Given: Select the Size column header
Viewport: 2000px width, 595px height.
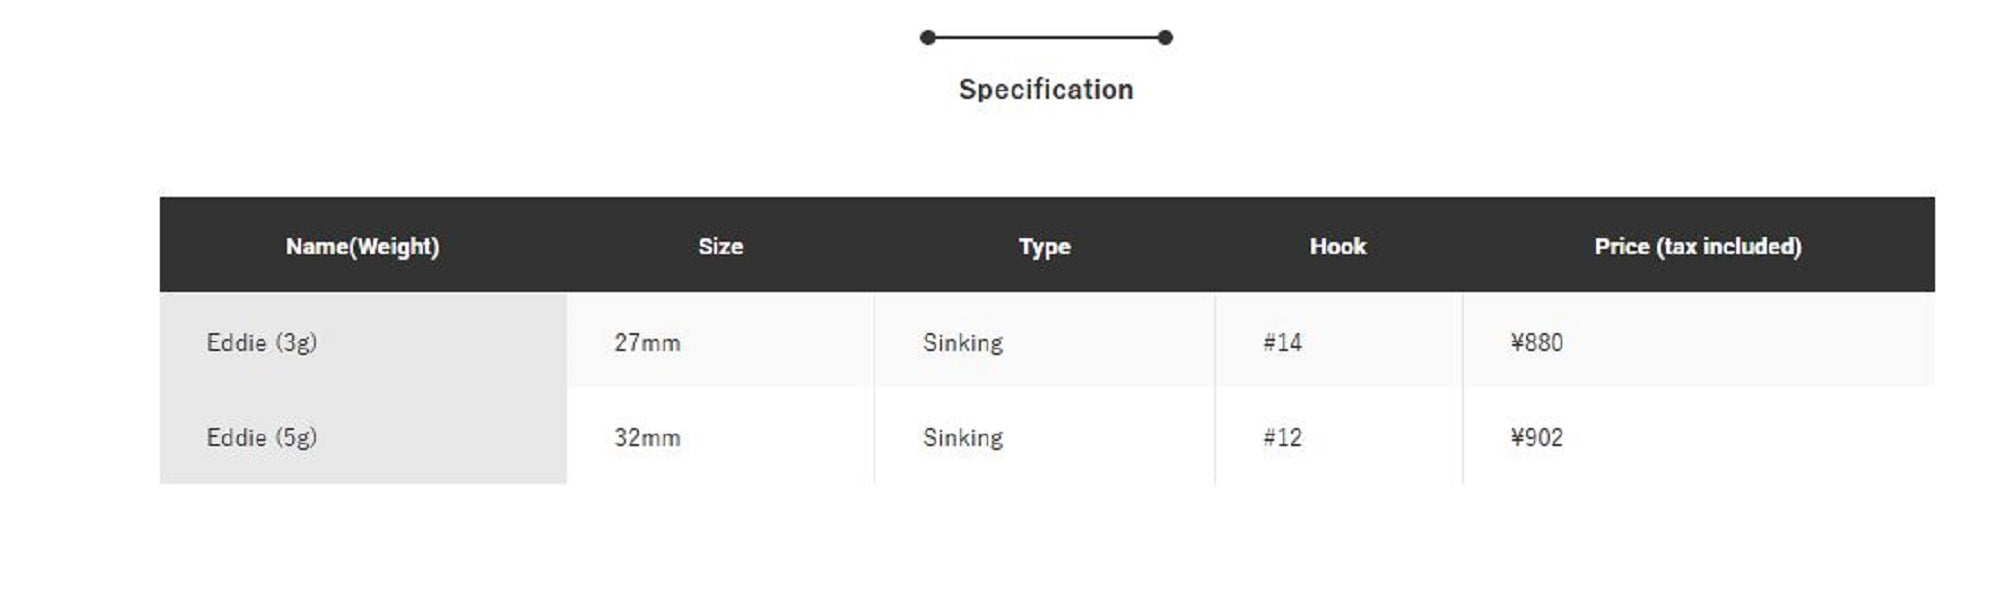Looking at the screenshot, I should pyautogui.click(x=720, y=246).
